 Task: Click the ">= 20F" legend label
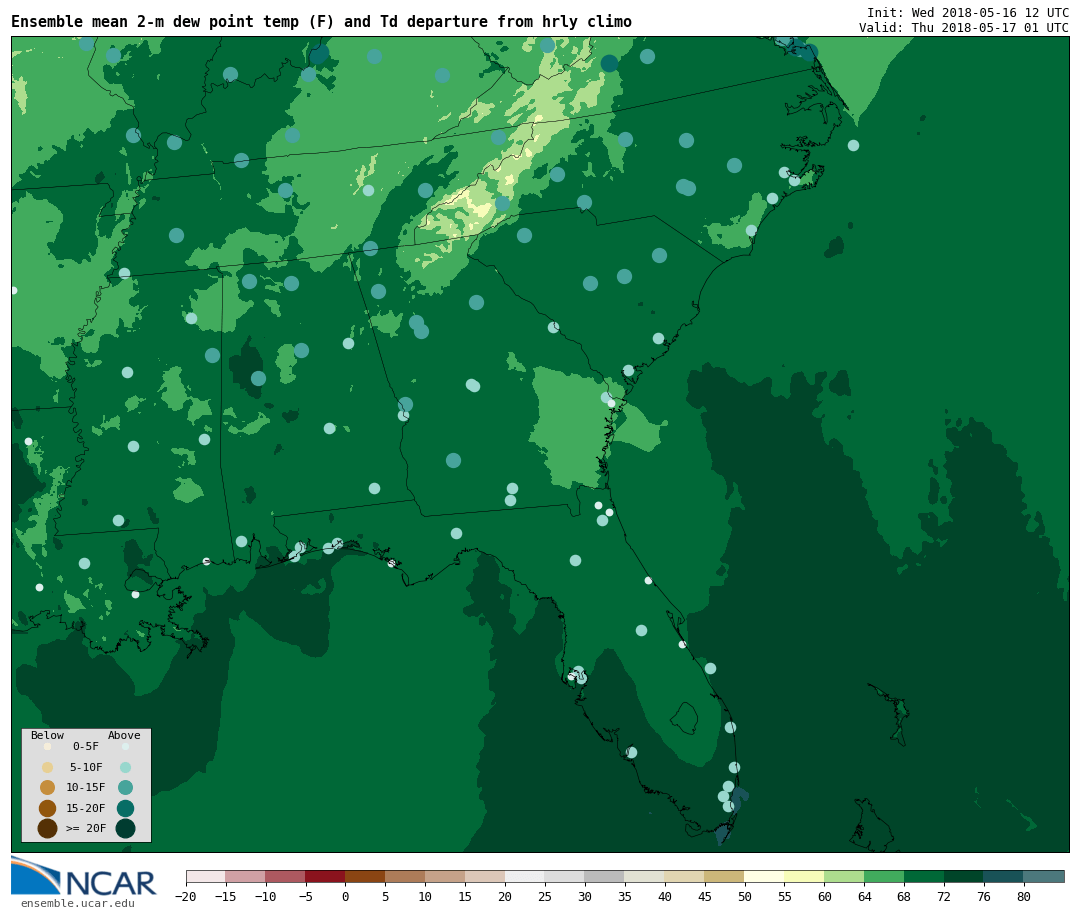[86, 828]
